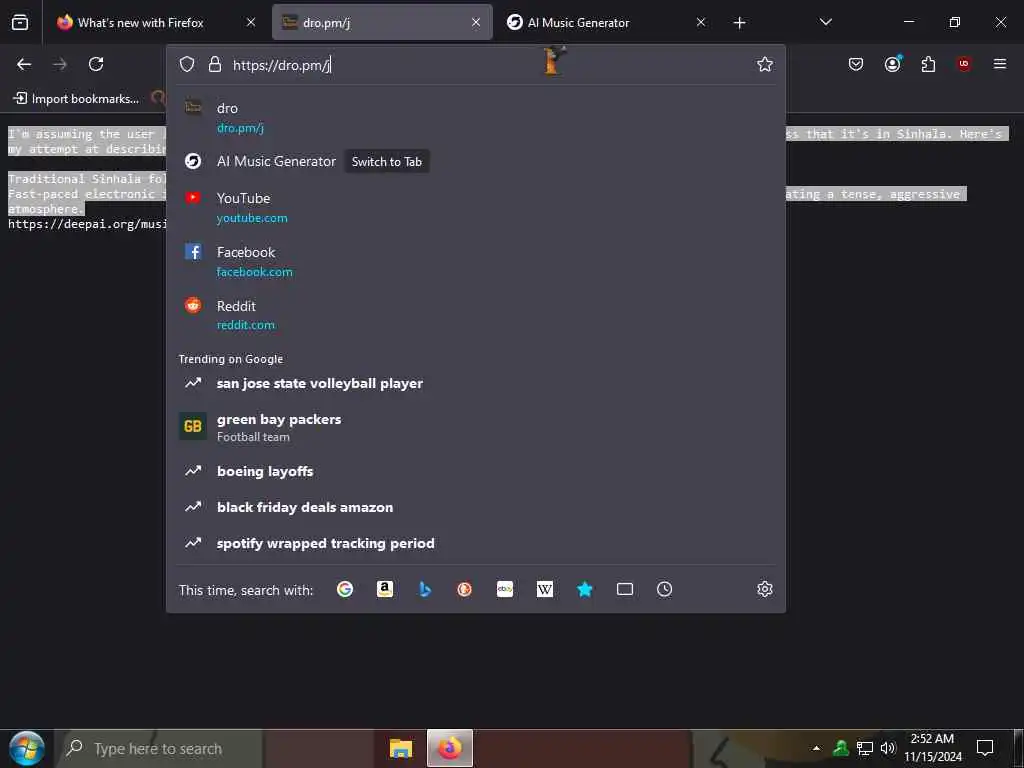Save page to Pocket
This screenshot has width=1024, height=768.
coord(856,64)
